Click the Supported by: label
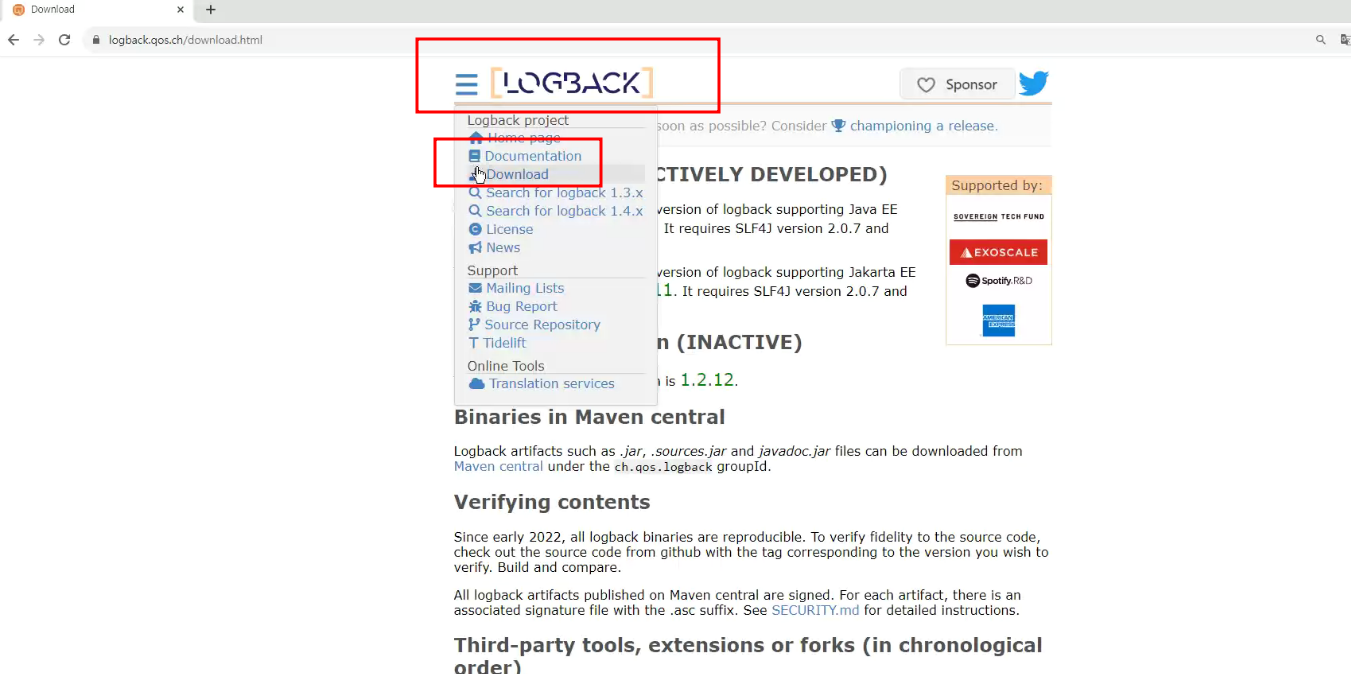The width and height of the screenshot is (1351, 674). (997, 185)
